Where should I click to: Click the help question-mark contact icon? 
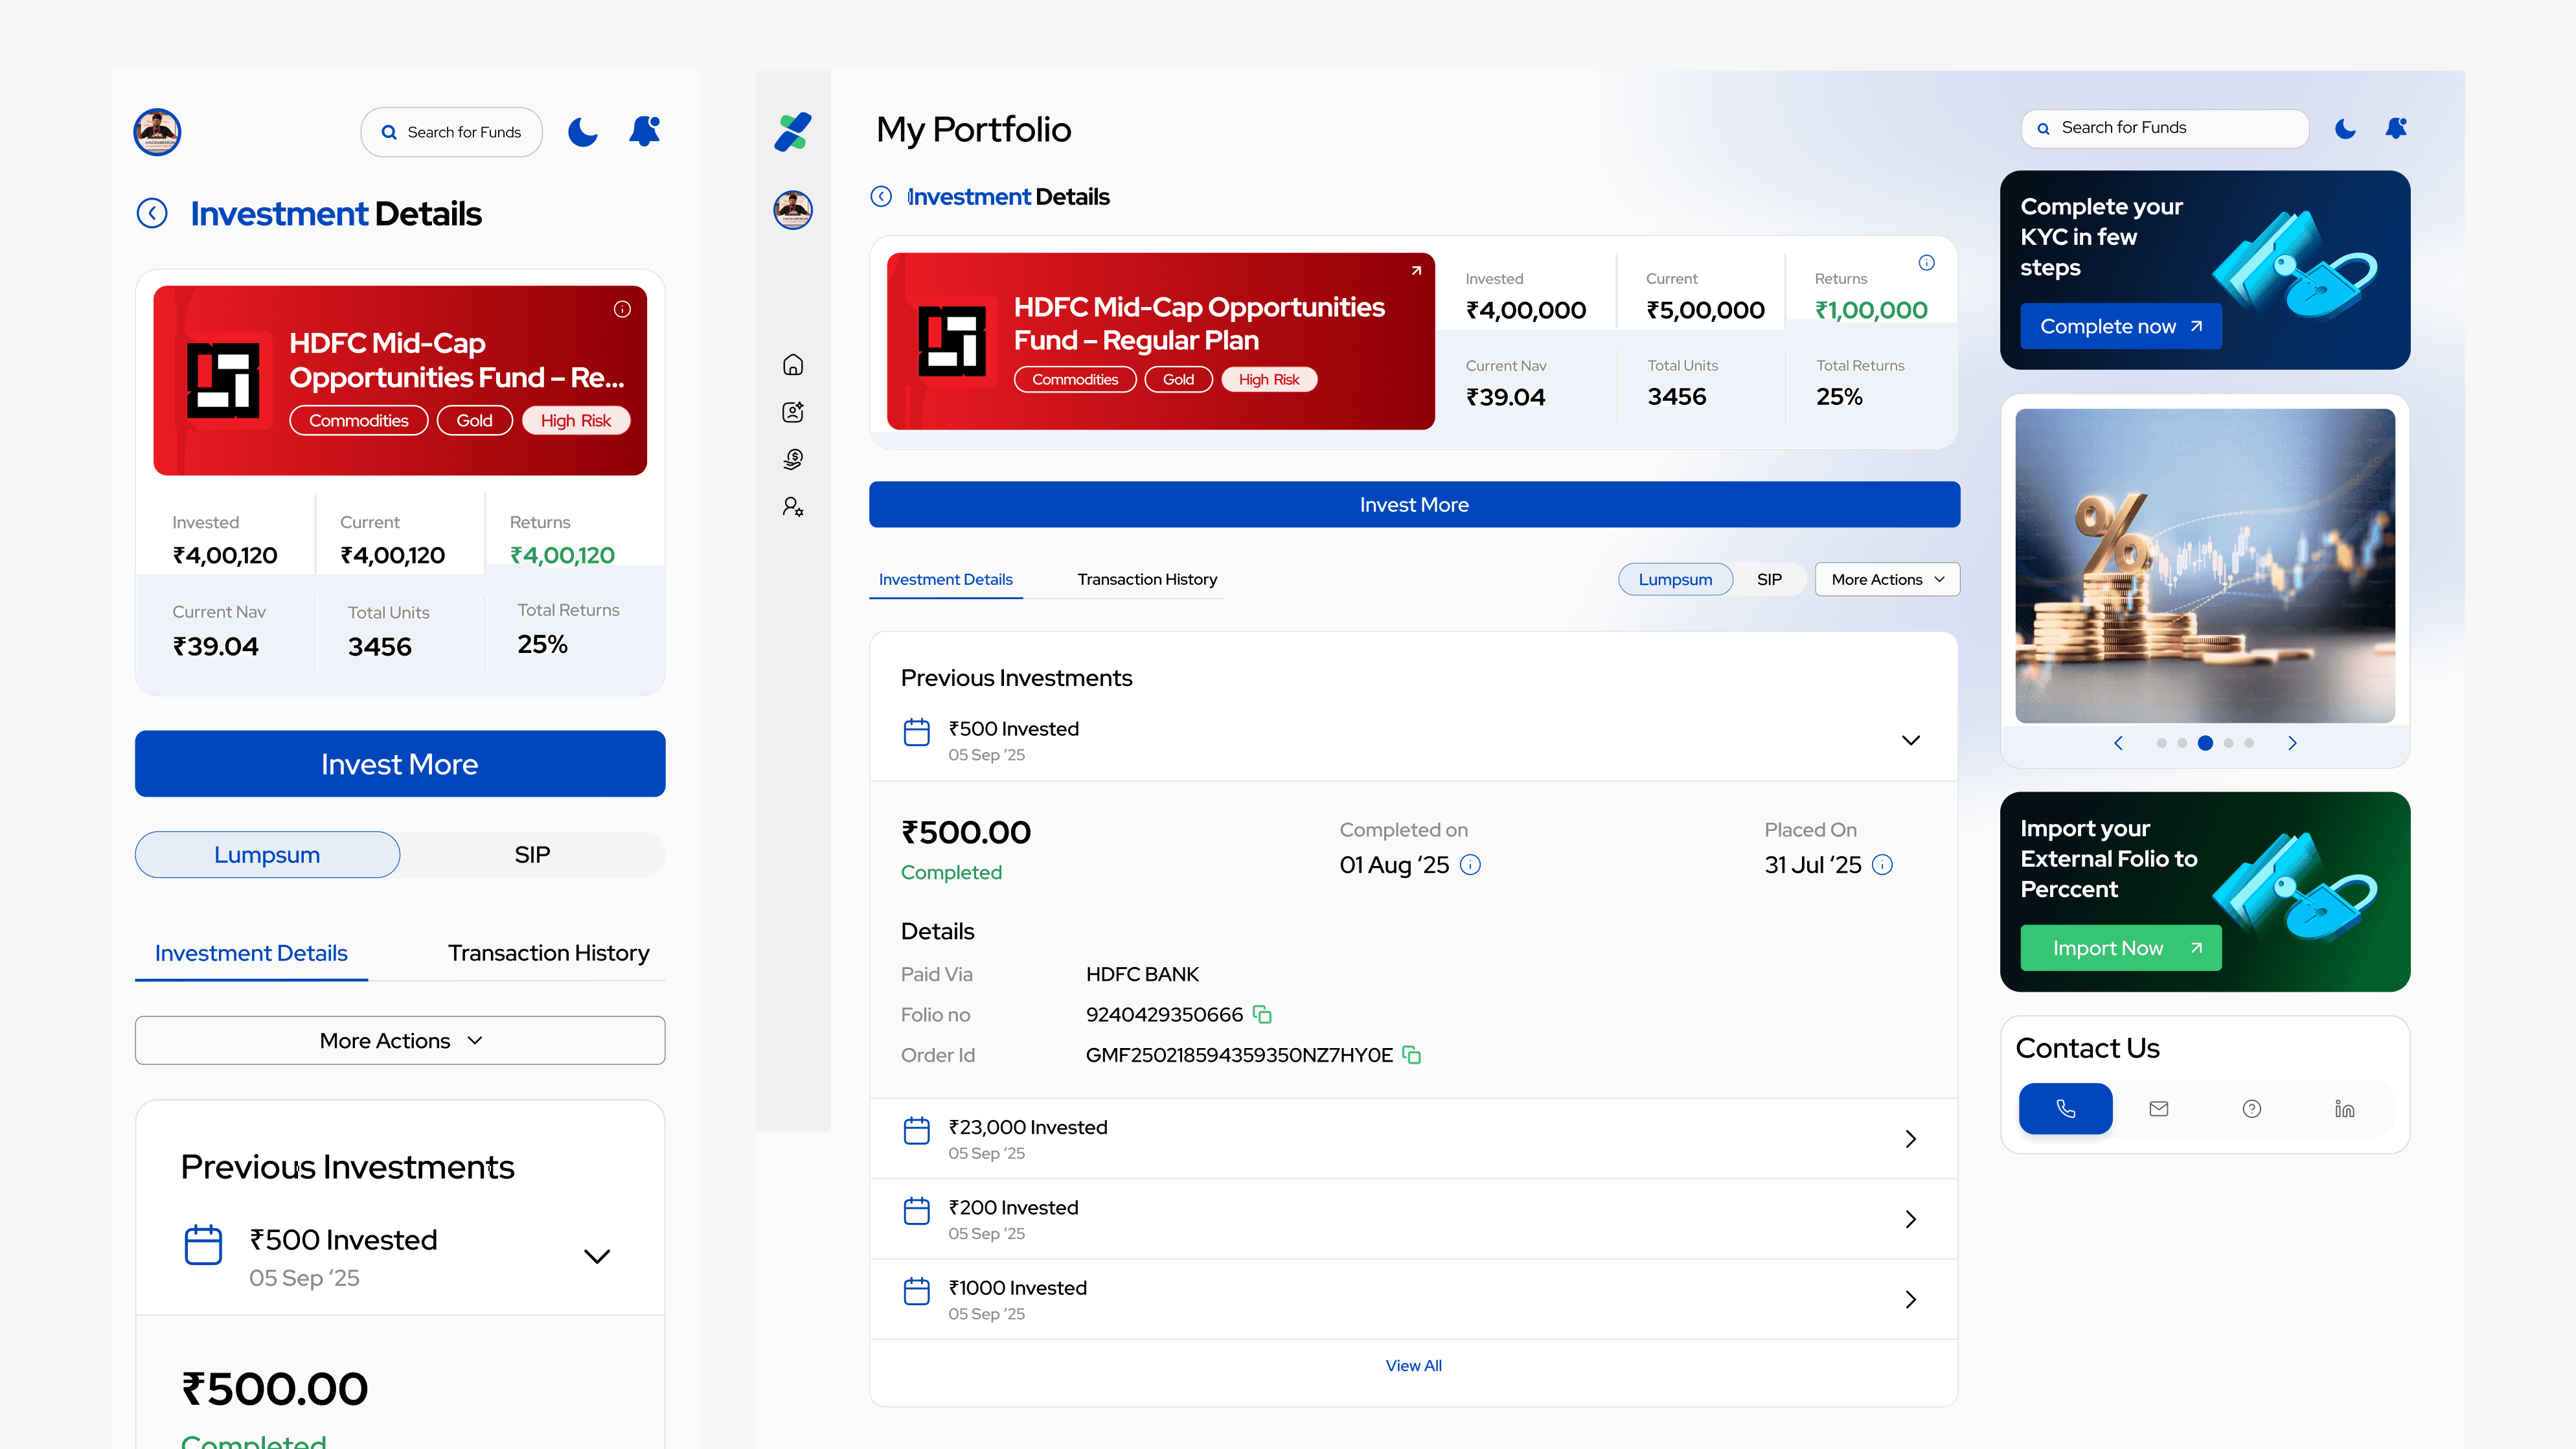pos(2251,1108)
